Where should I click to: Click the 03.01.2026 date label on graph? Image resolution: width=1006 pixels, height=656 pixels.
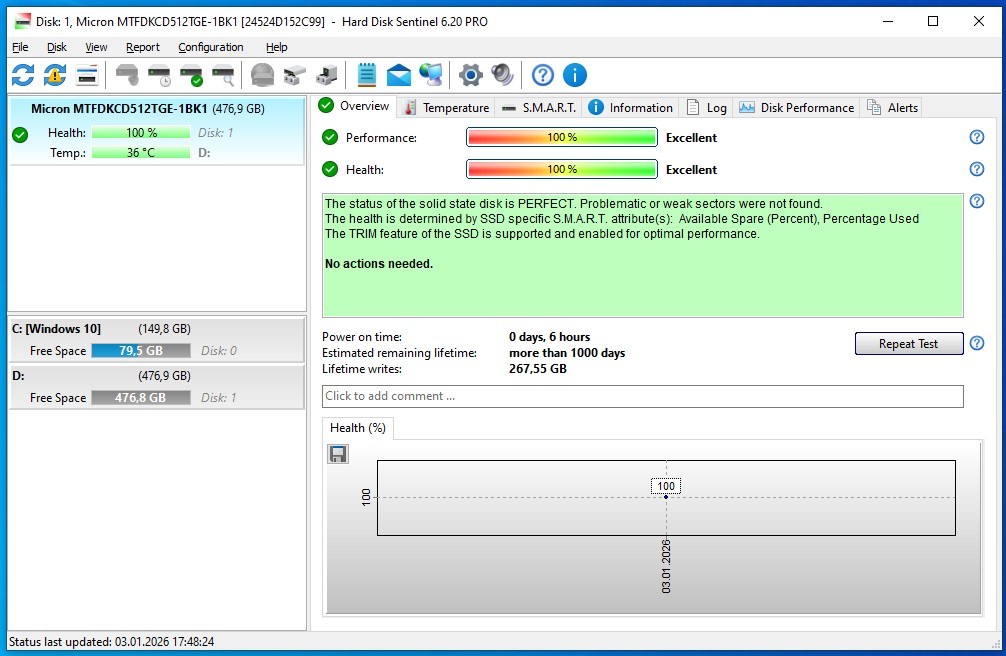[x=666, y=566]
